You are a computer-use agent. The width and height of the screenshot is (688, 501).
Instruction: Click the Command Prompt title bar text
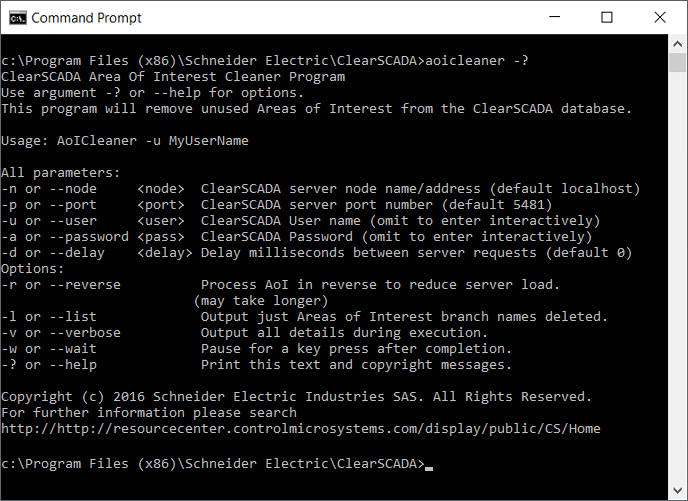pyautogui.click(x=87, y=18)
